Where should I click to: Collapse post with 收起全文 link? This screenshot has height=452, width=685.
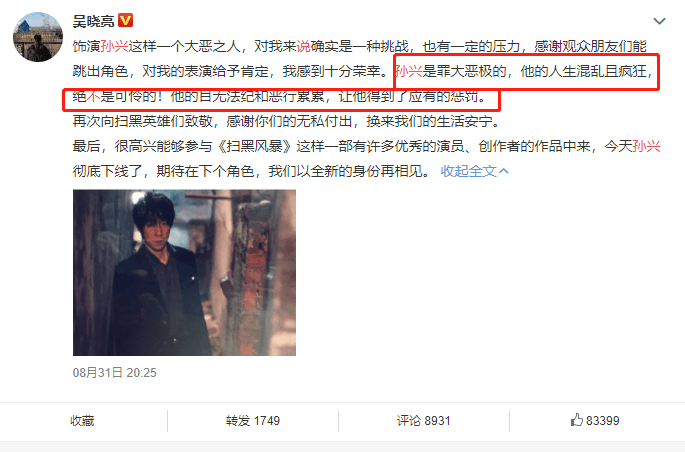pyautogui.click(x=468, y=171)
